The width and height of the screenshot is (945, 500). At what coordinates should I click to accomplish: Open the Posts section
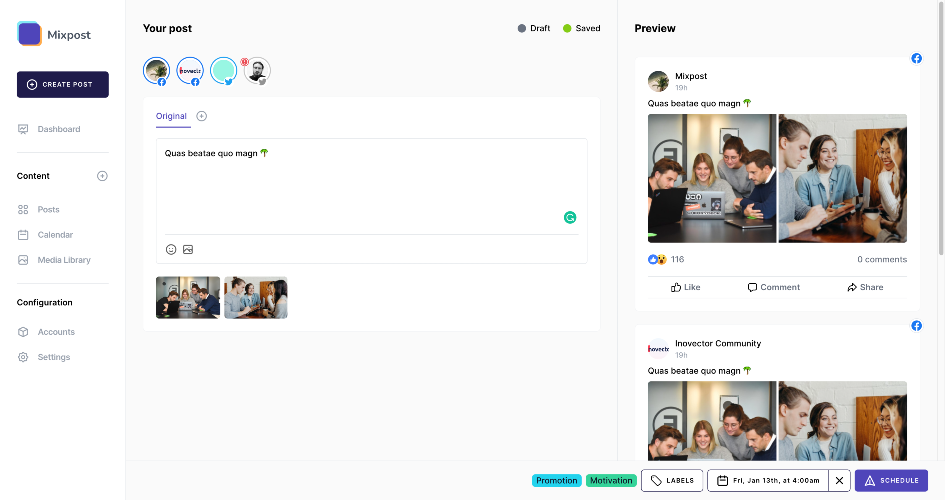[x=48, y=210]
